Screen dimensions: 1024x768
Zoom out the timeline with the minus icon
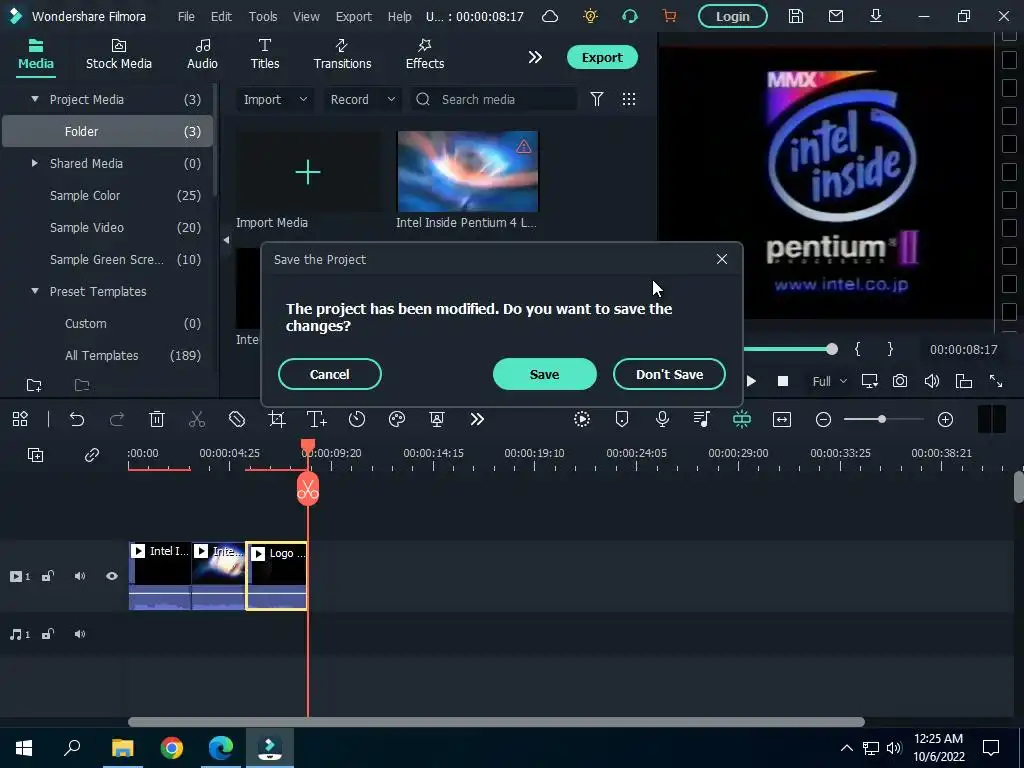pyautogui.click(x=824, y=419)
